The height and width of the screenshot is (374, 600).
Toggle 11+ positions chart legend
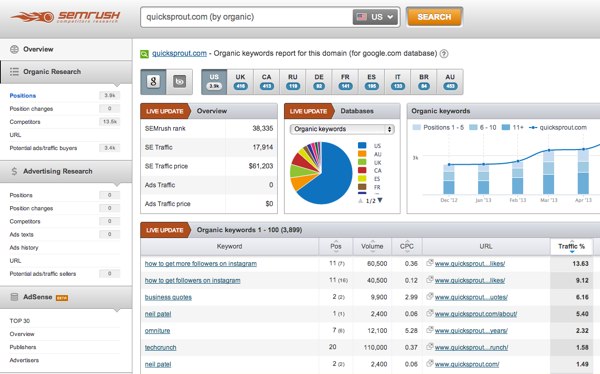513,127
